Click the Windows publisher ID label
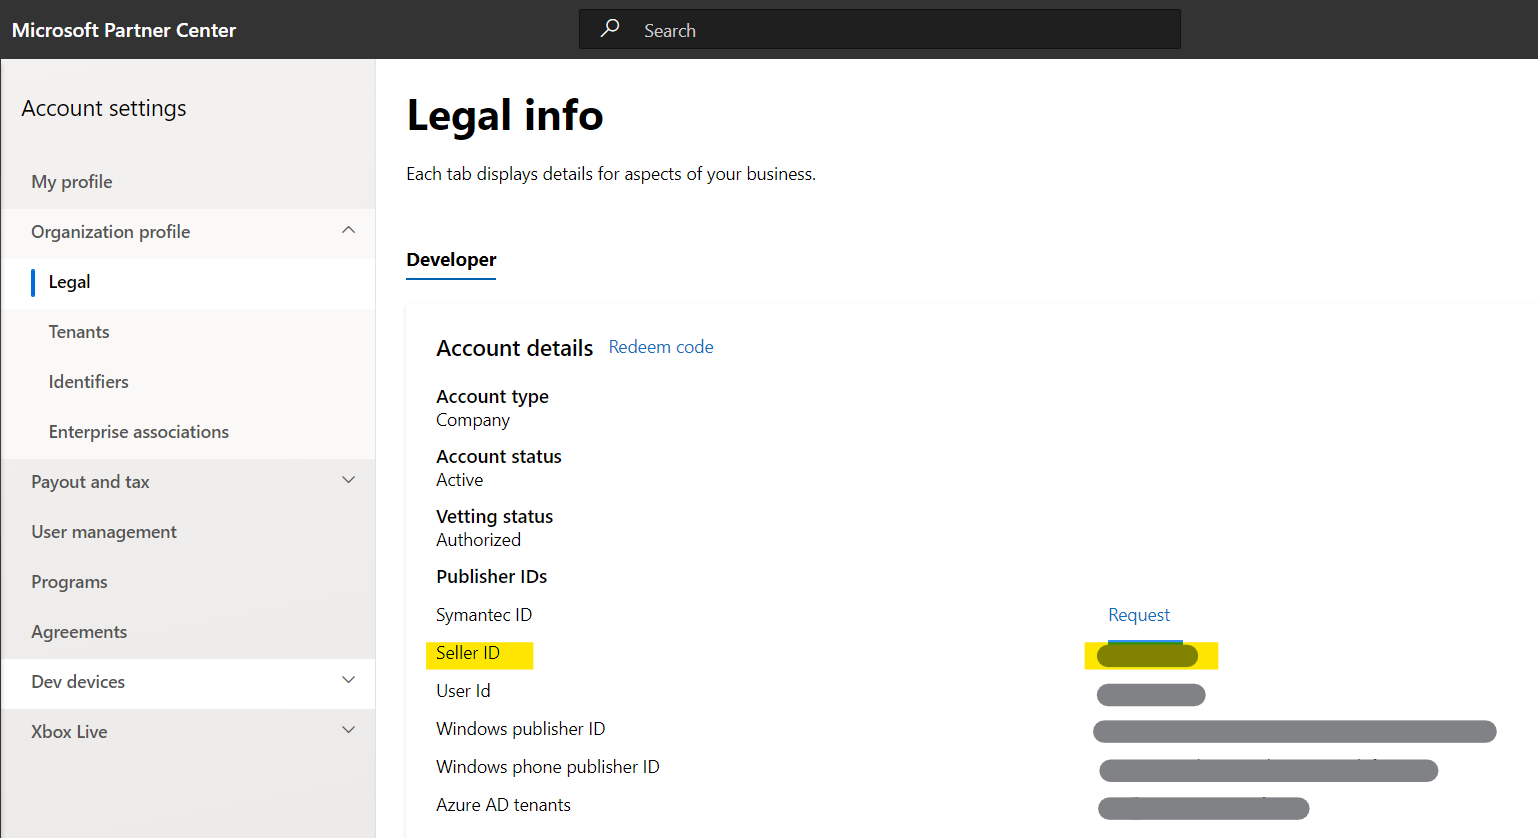Image resolution: width=1538 pixels, height=838 pixels. pyautogui.click(x=521, y=729)
